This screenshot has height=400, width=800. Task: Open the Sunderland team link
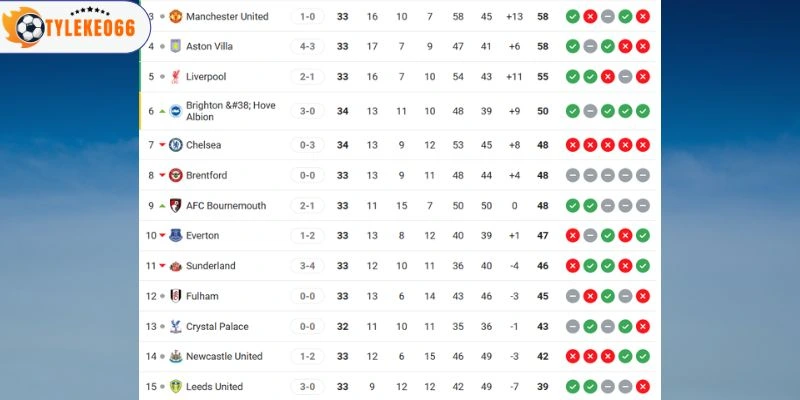click(211, 266)
